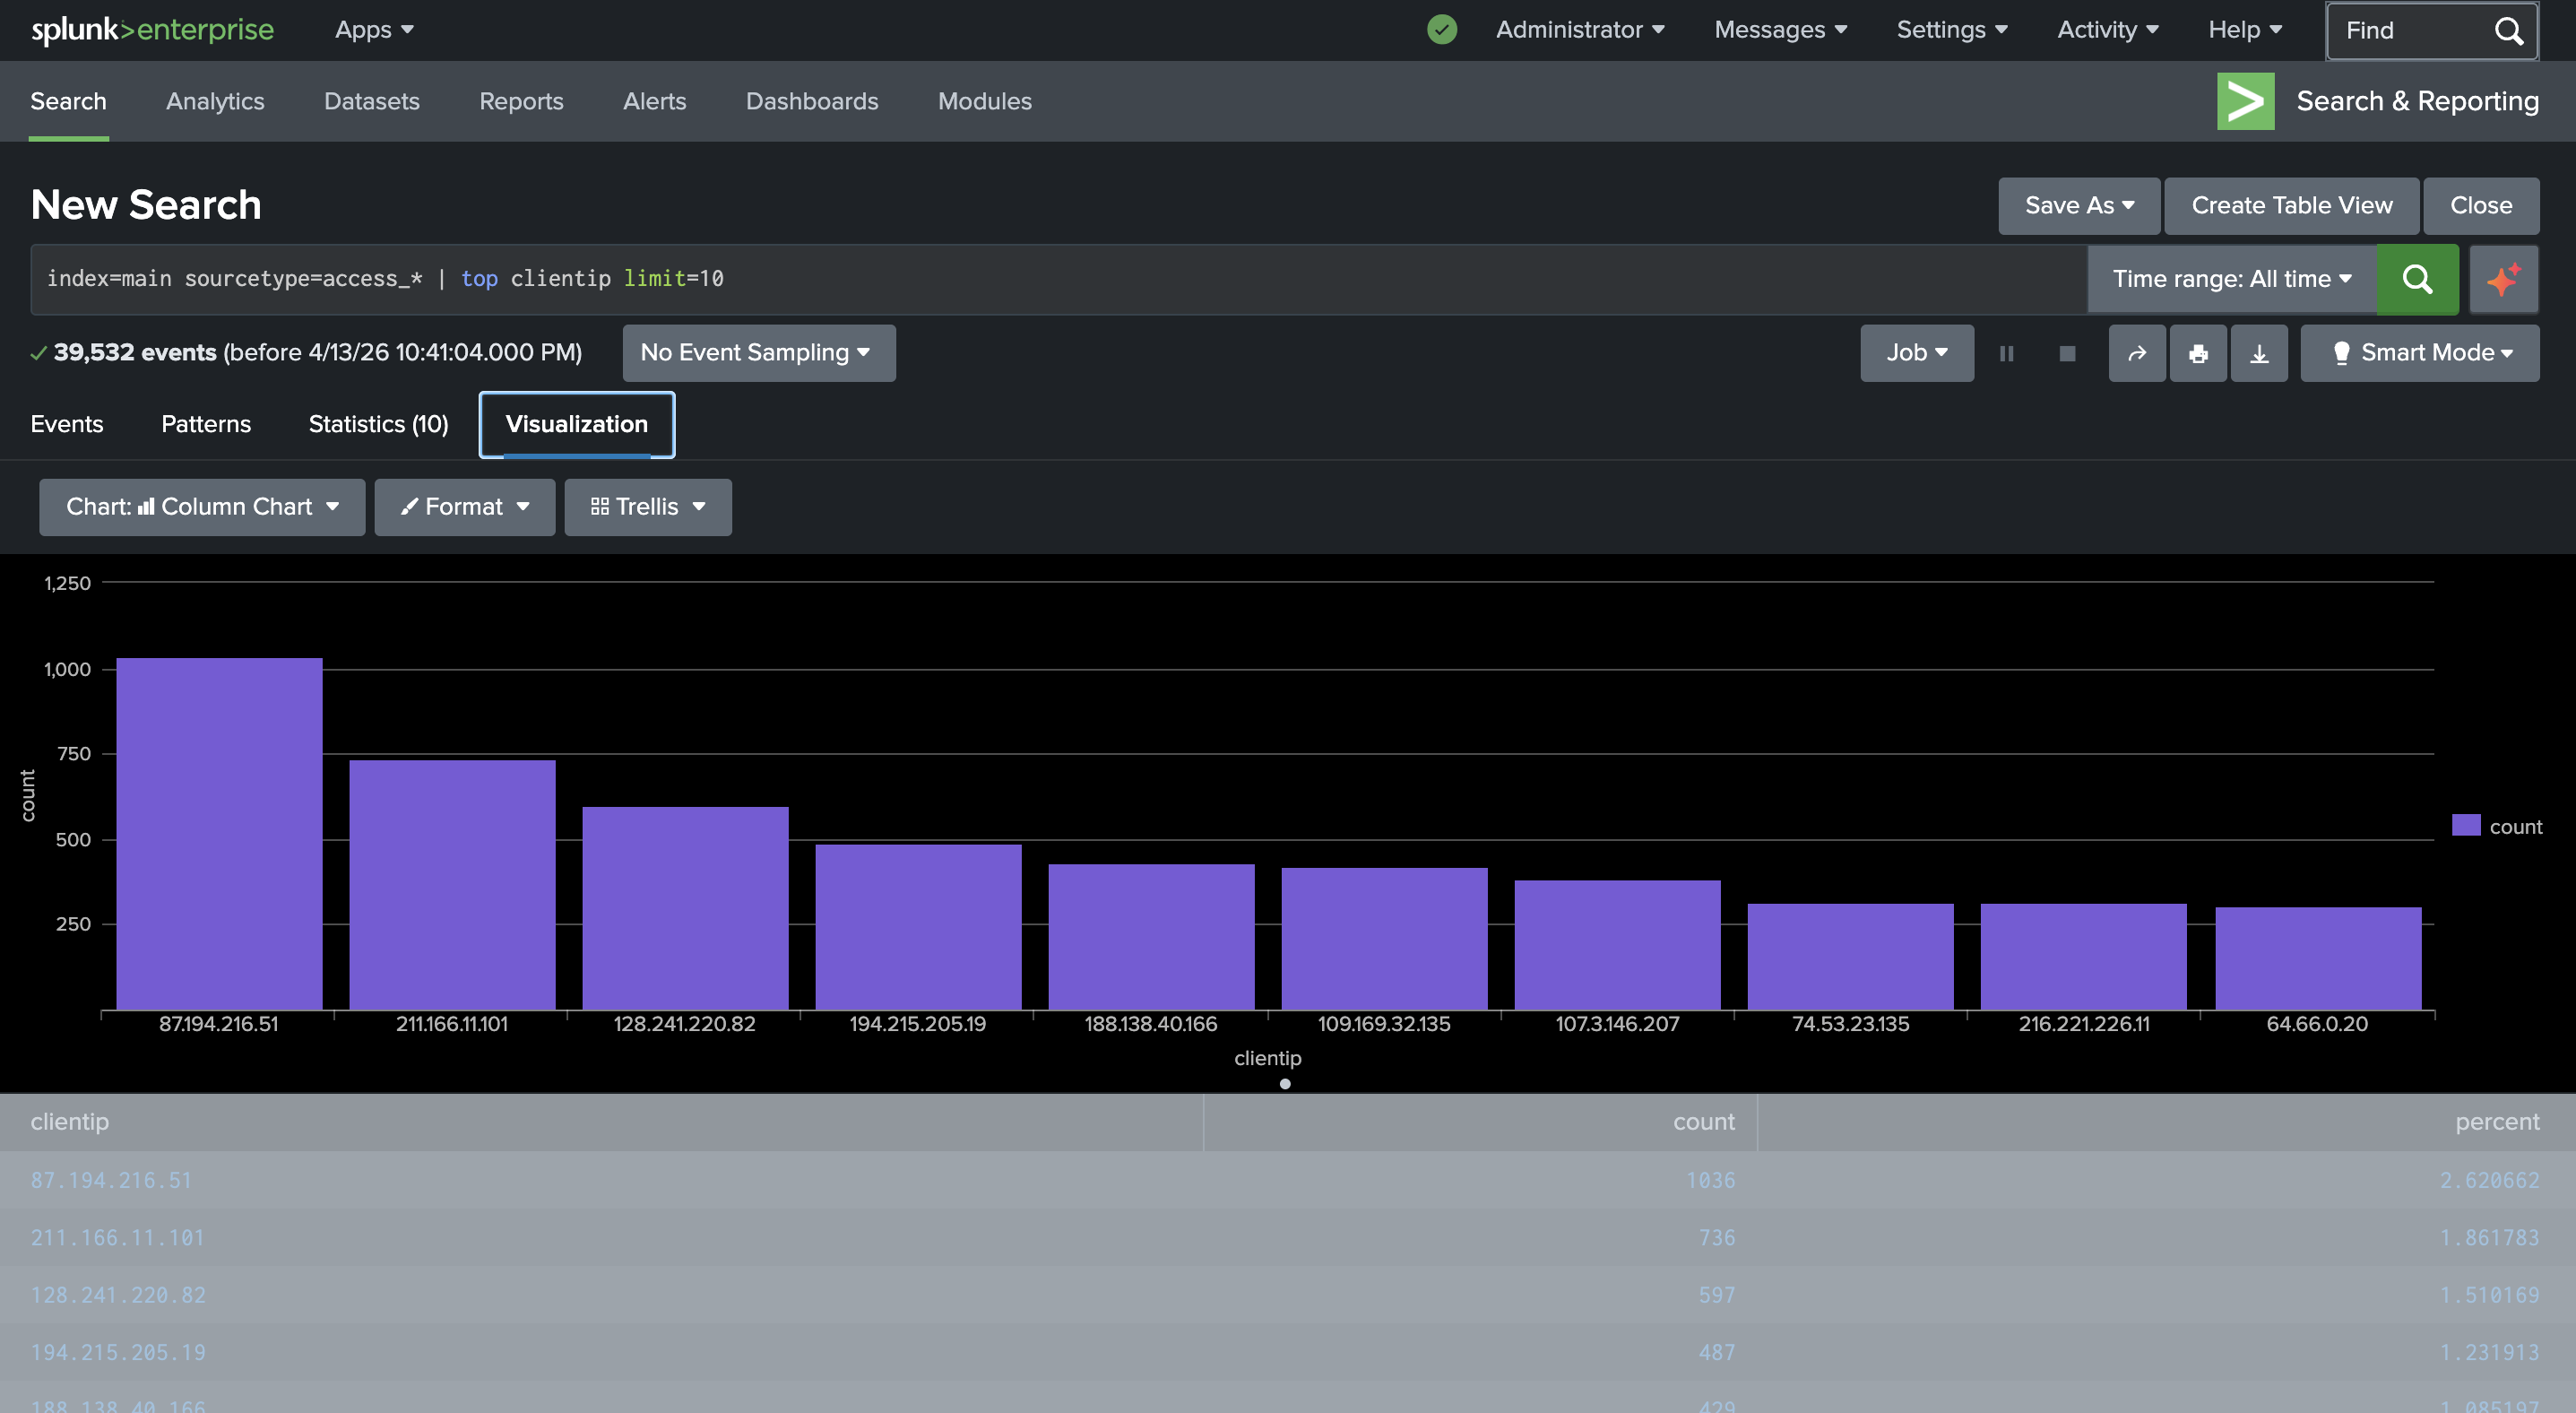The height and width of the screenshot is (1413, 2576).
Task: Expand the Time range All time picker
Action: [x=2231, y=279]
